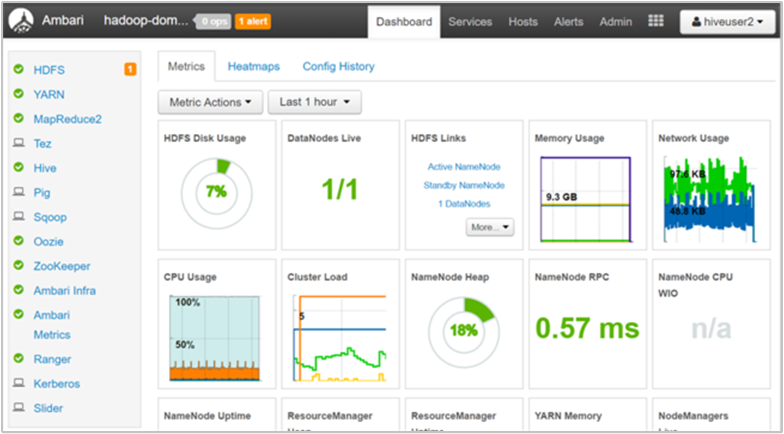Click the MapReduce2 green status icon
The height and width of the screenshot is (434, 784).
coord(19,118)
